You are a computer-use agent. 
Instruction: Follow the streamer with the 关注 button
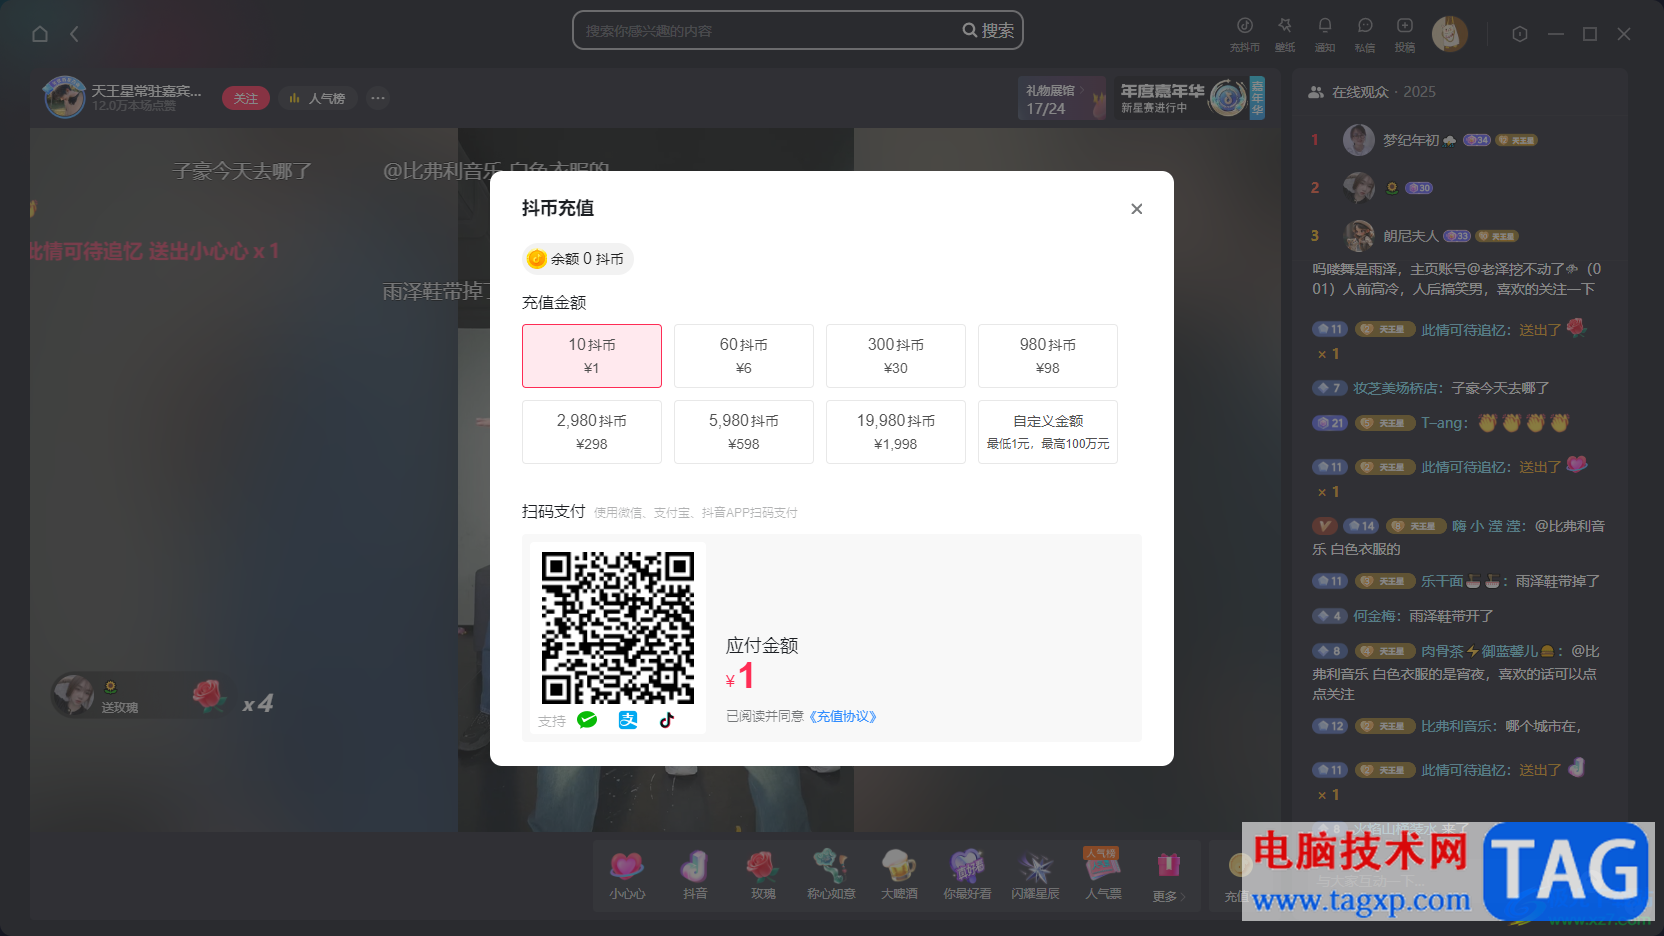[x=246, y=98]
